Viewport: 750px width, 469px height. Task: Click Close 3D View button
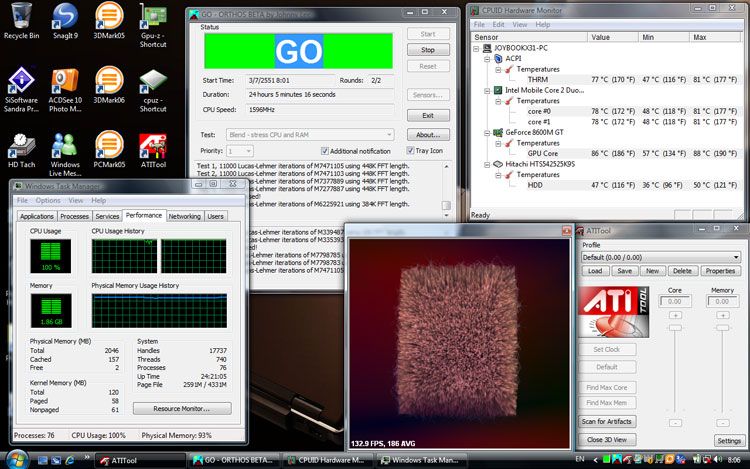pos(607,439)
